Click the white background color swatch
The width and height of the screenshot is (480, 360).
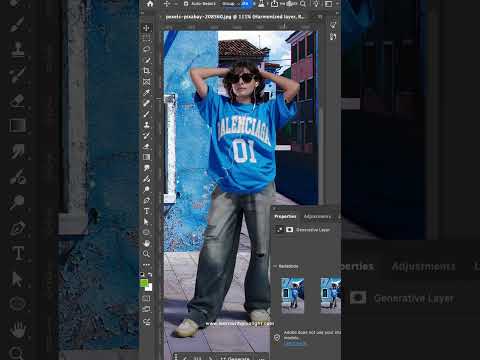(x=149, y=287)
